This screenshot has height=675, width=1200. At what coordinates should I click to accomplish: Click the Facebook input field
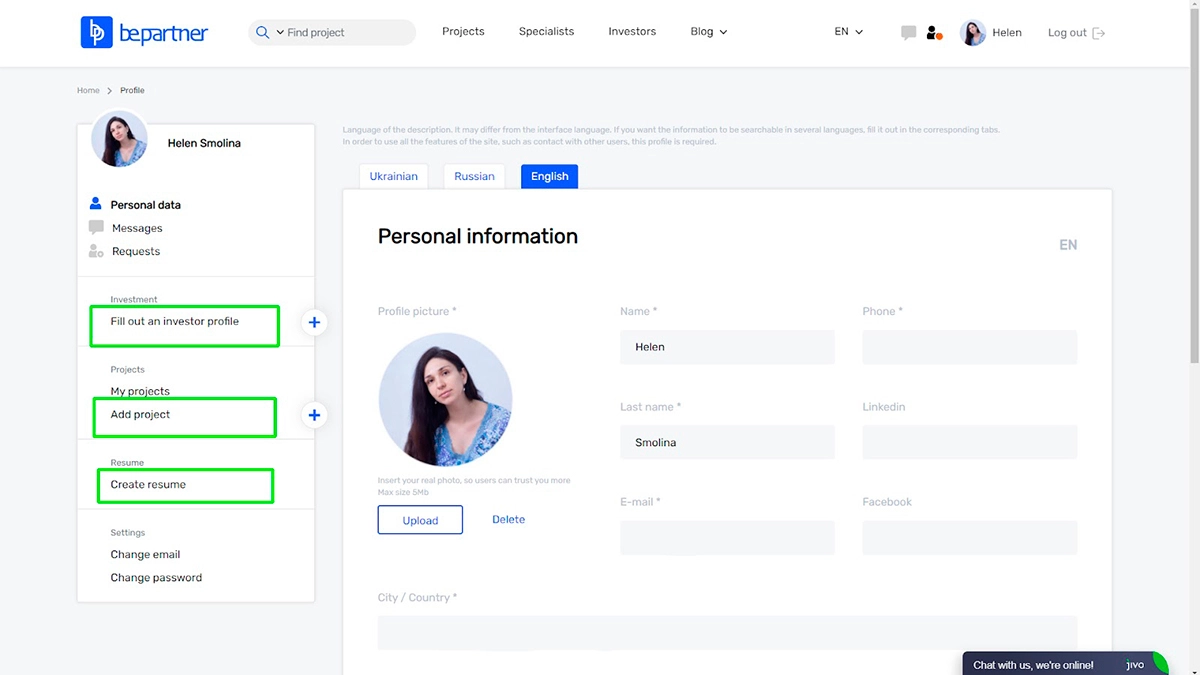970,537
